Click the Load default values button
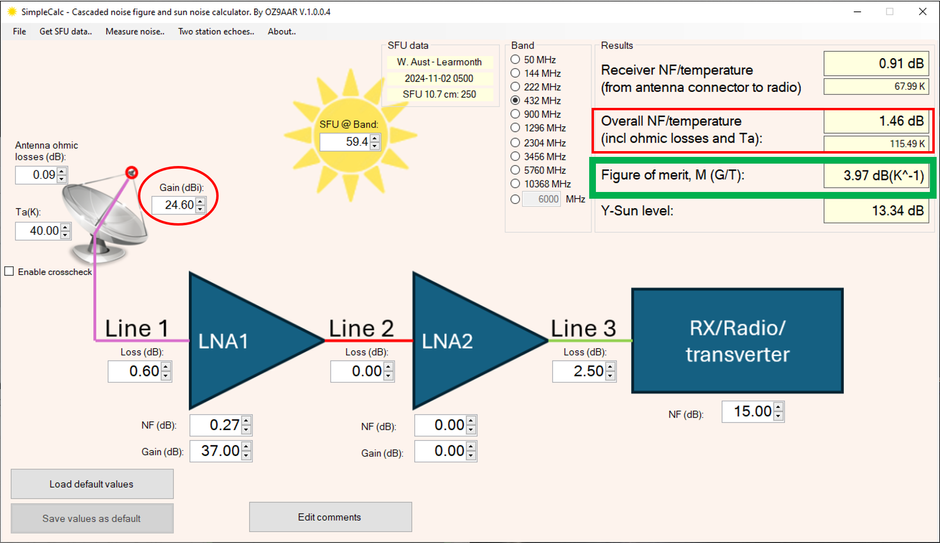Viewport: 940px width, 543px height. pos(92,484)
